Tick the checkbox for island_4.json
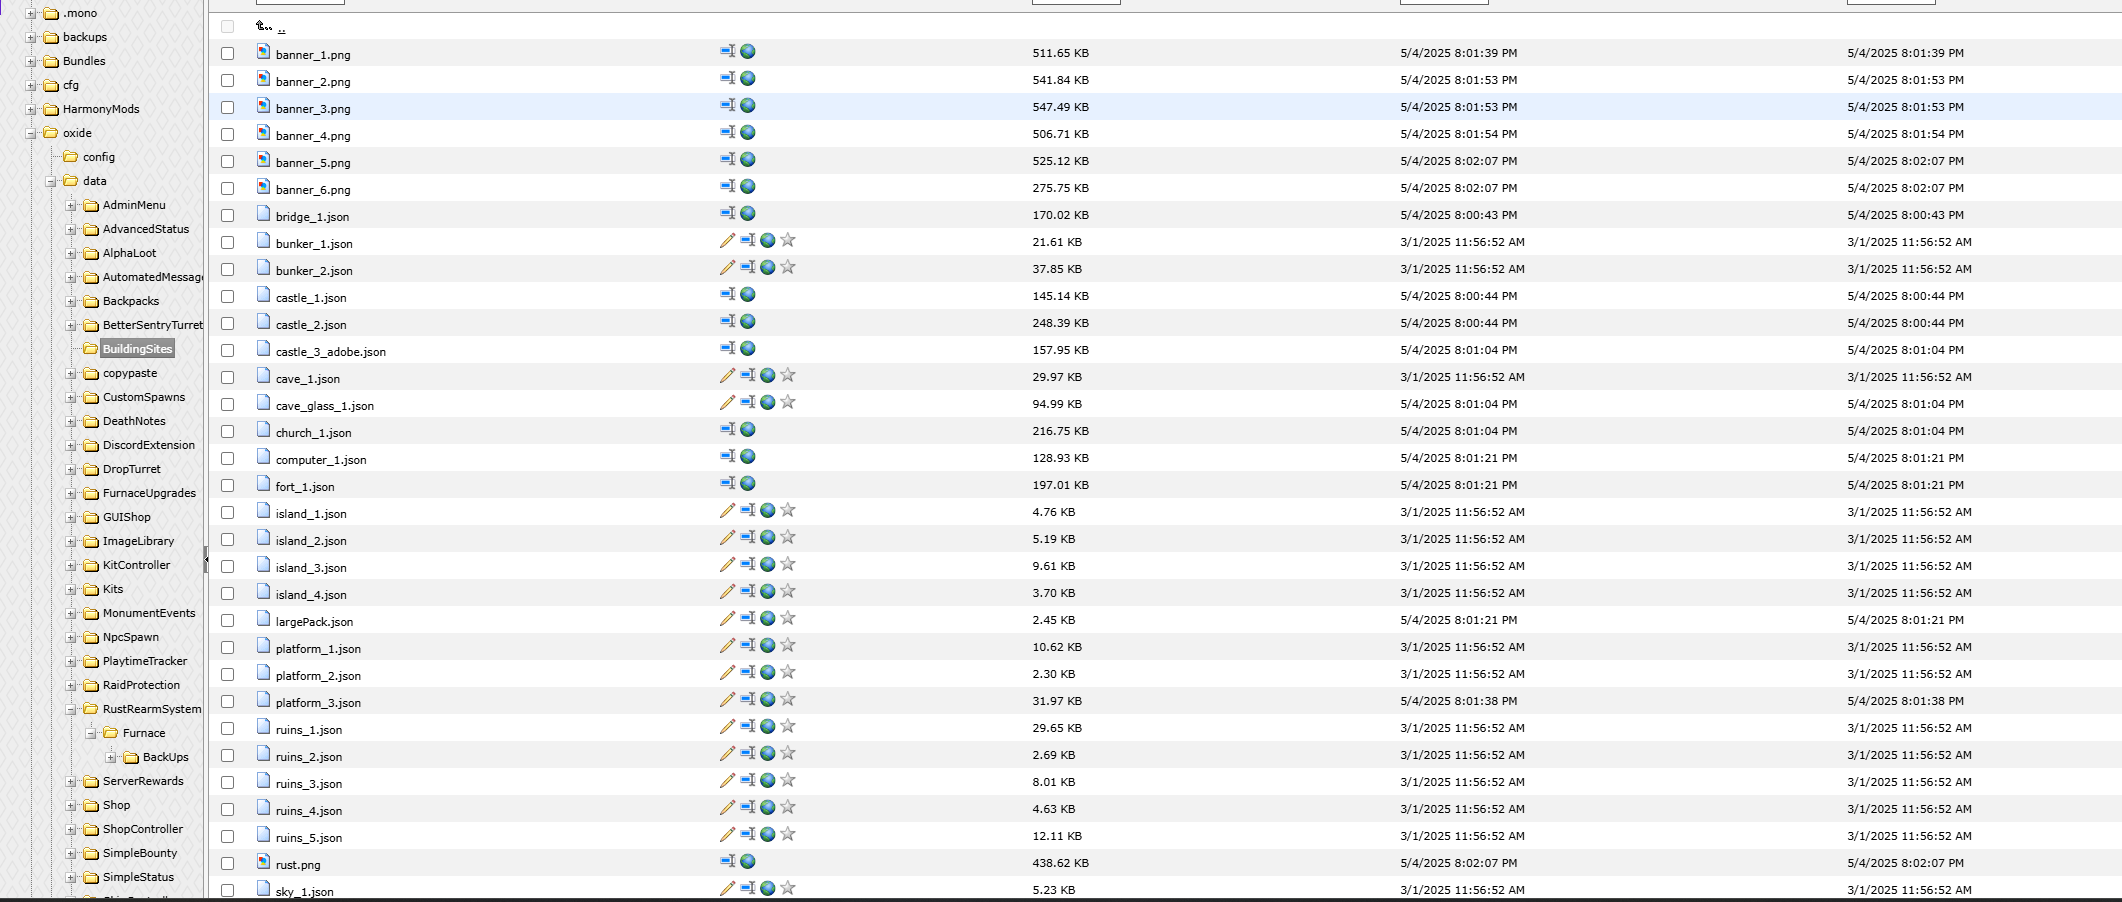This screenshot has height=902, width=2122. 227,593
